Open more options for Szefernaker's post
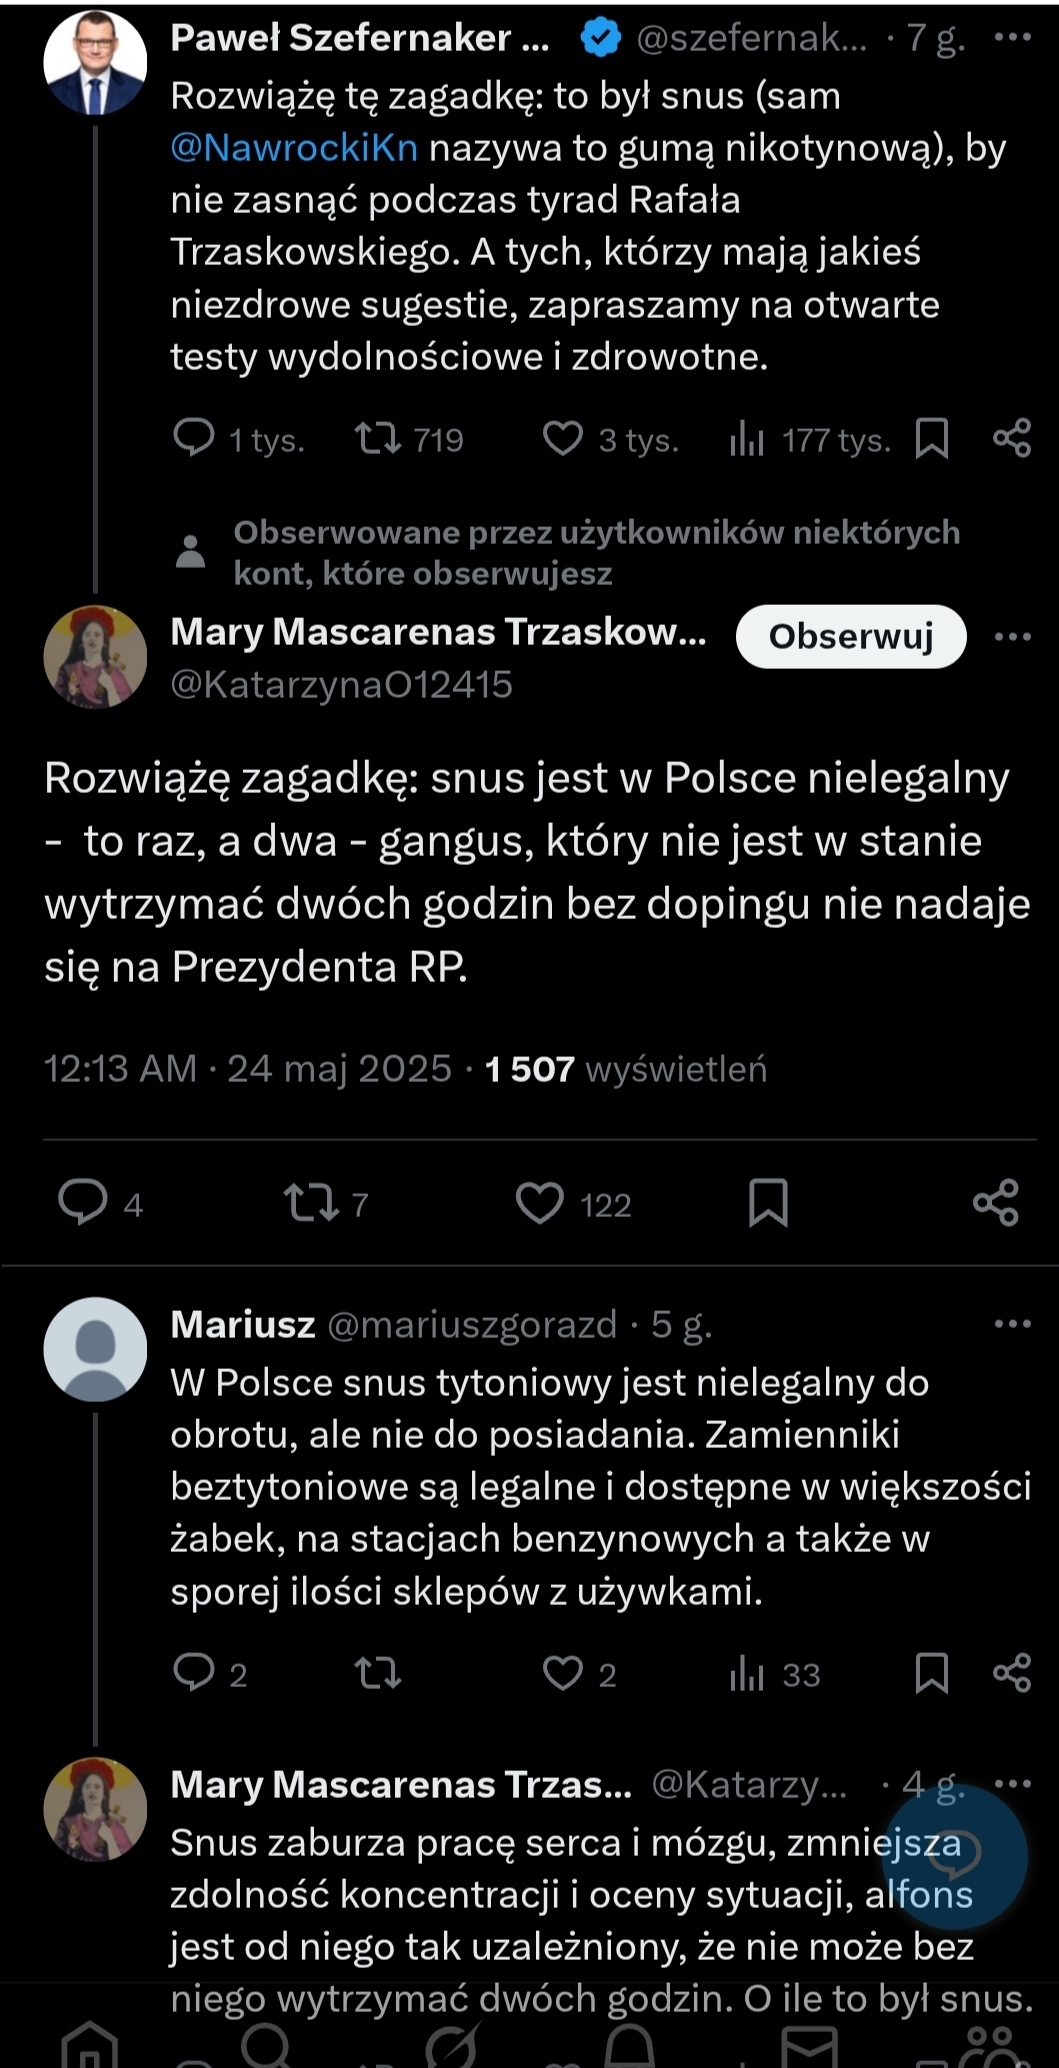Screen dimensions: 1059x2068 (1012, 38)
